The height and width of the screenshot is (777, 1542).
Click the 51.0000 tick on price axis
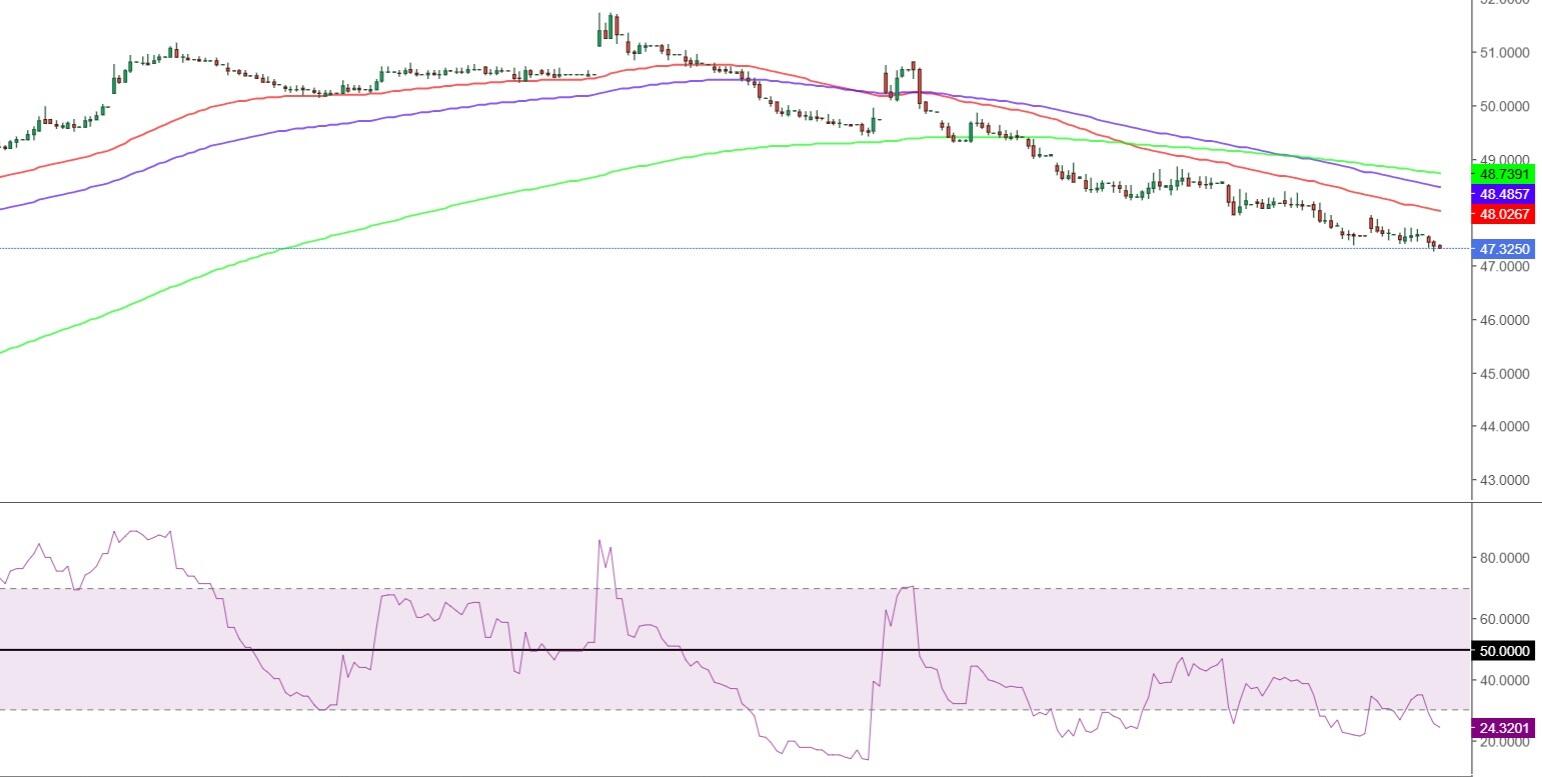point(1504,52)
